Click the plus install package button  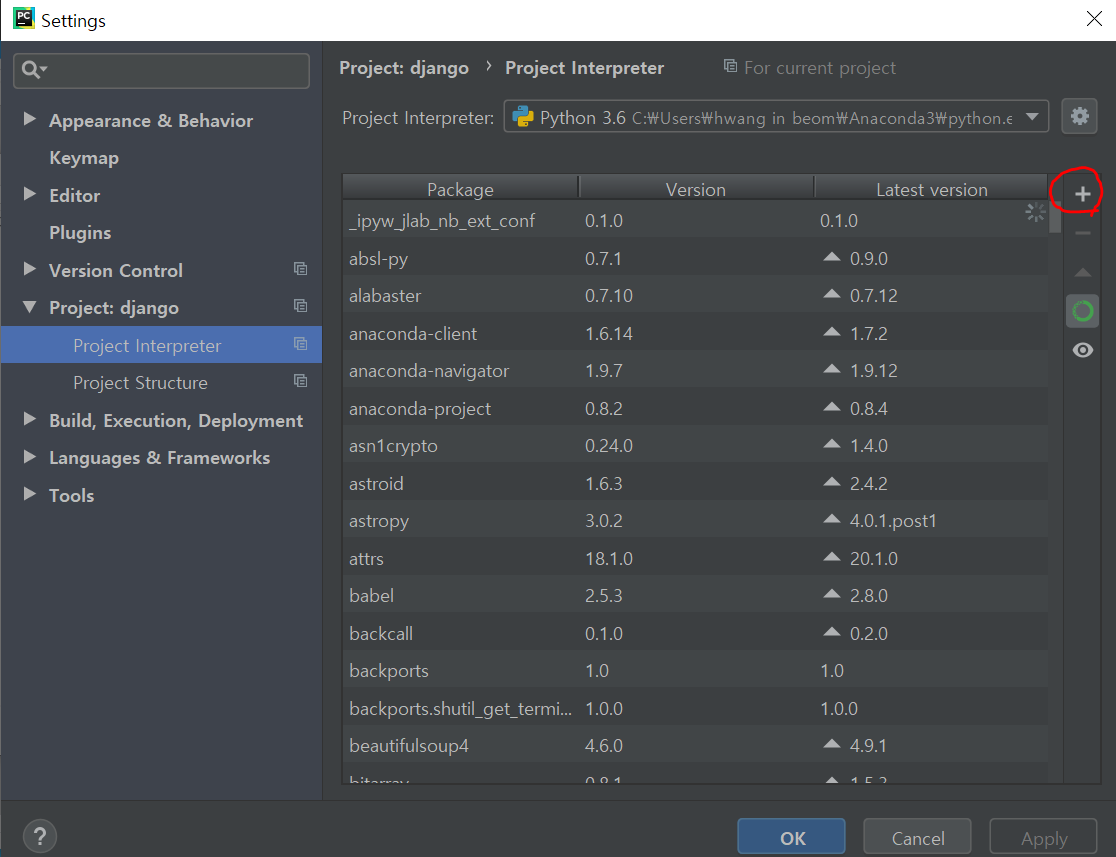pyautogui.click(x=1082, y=194)
